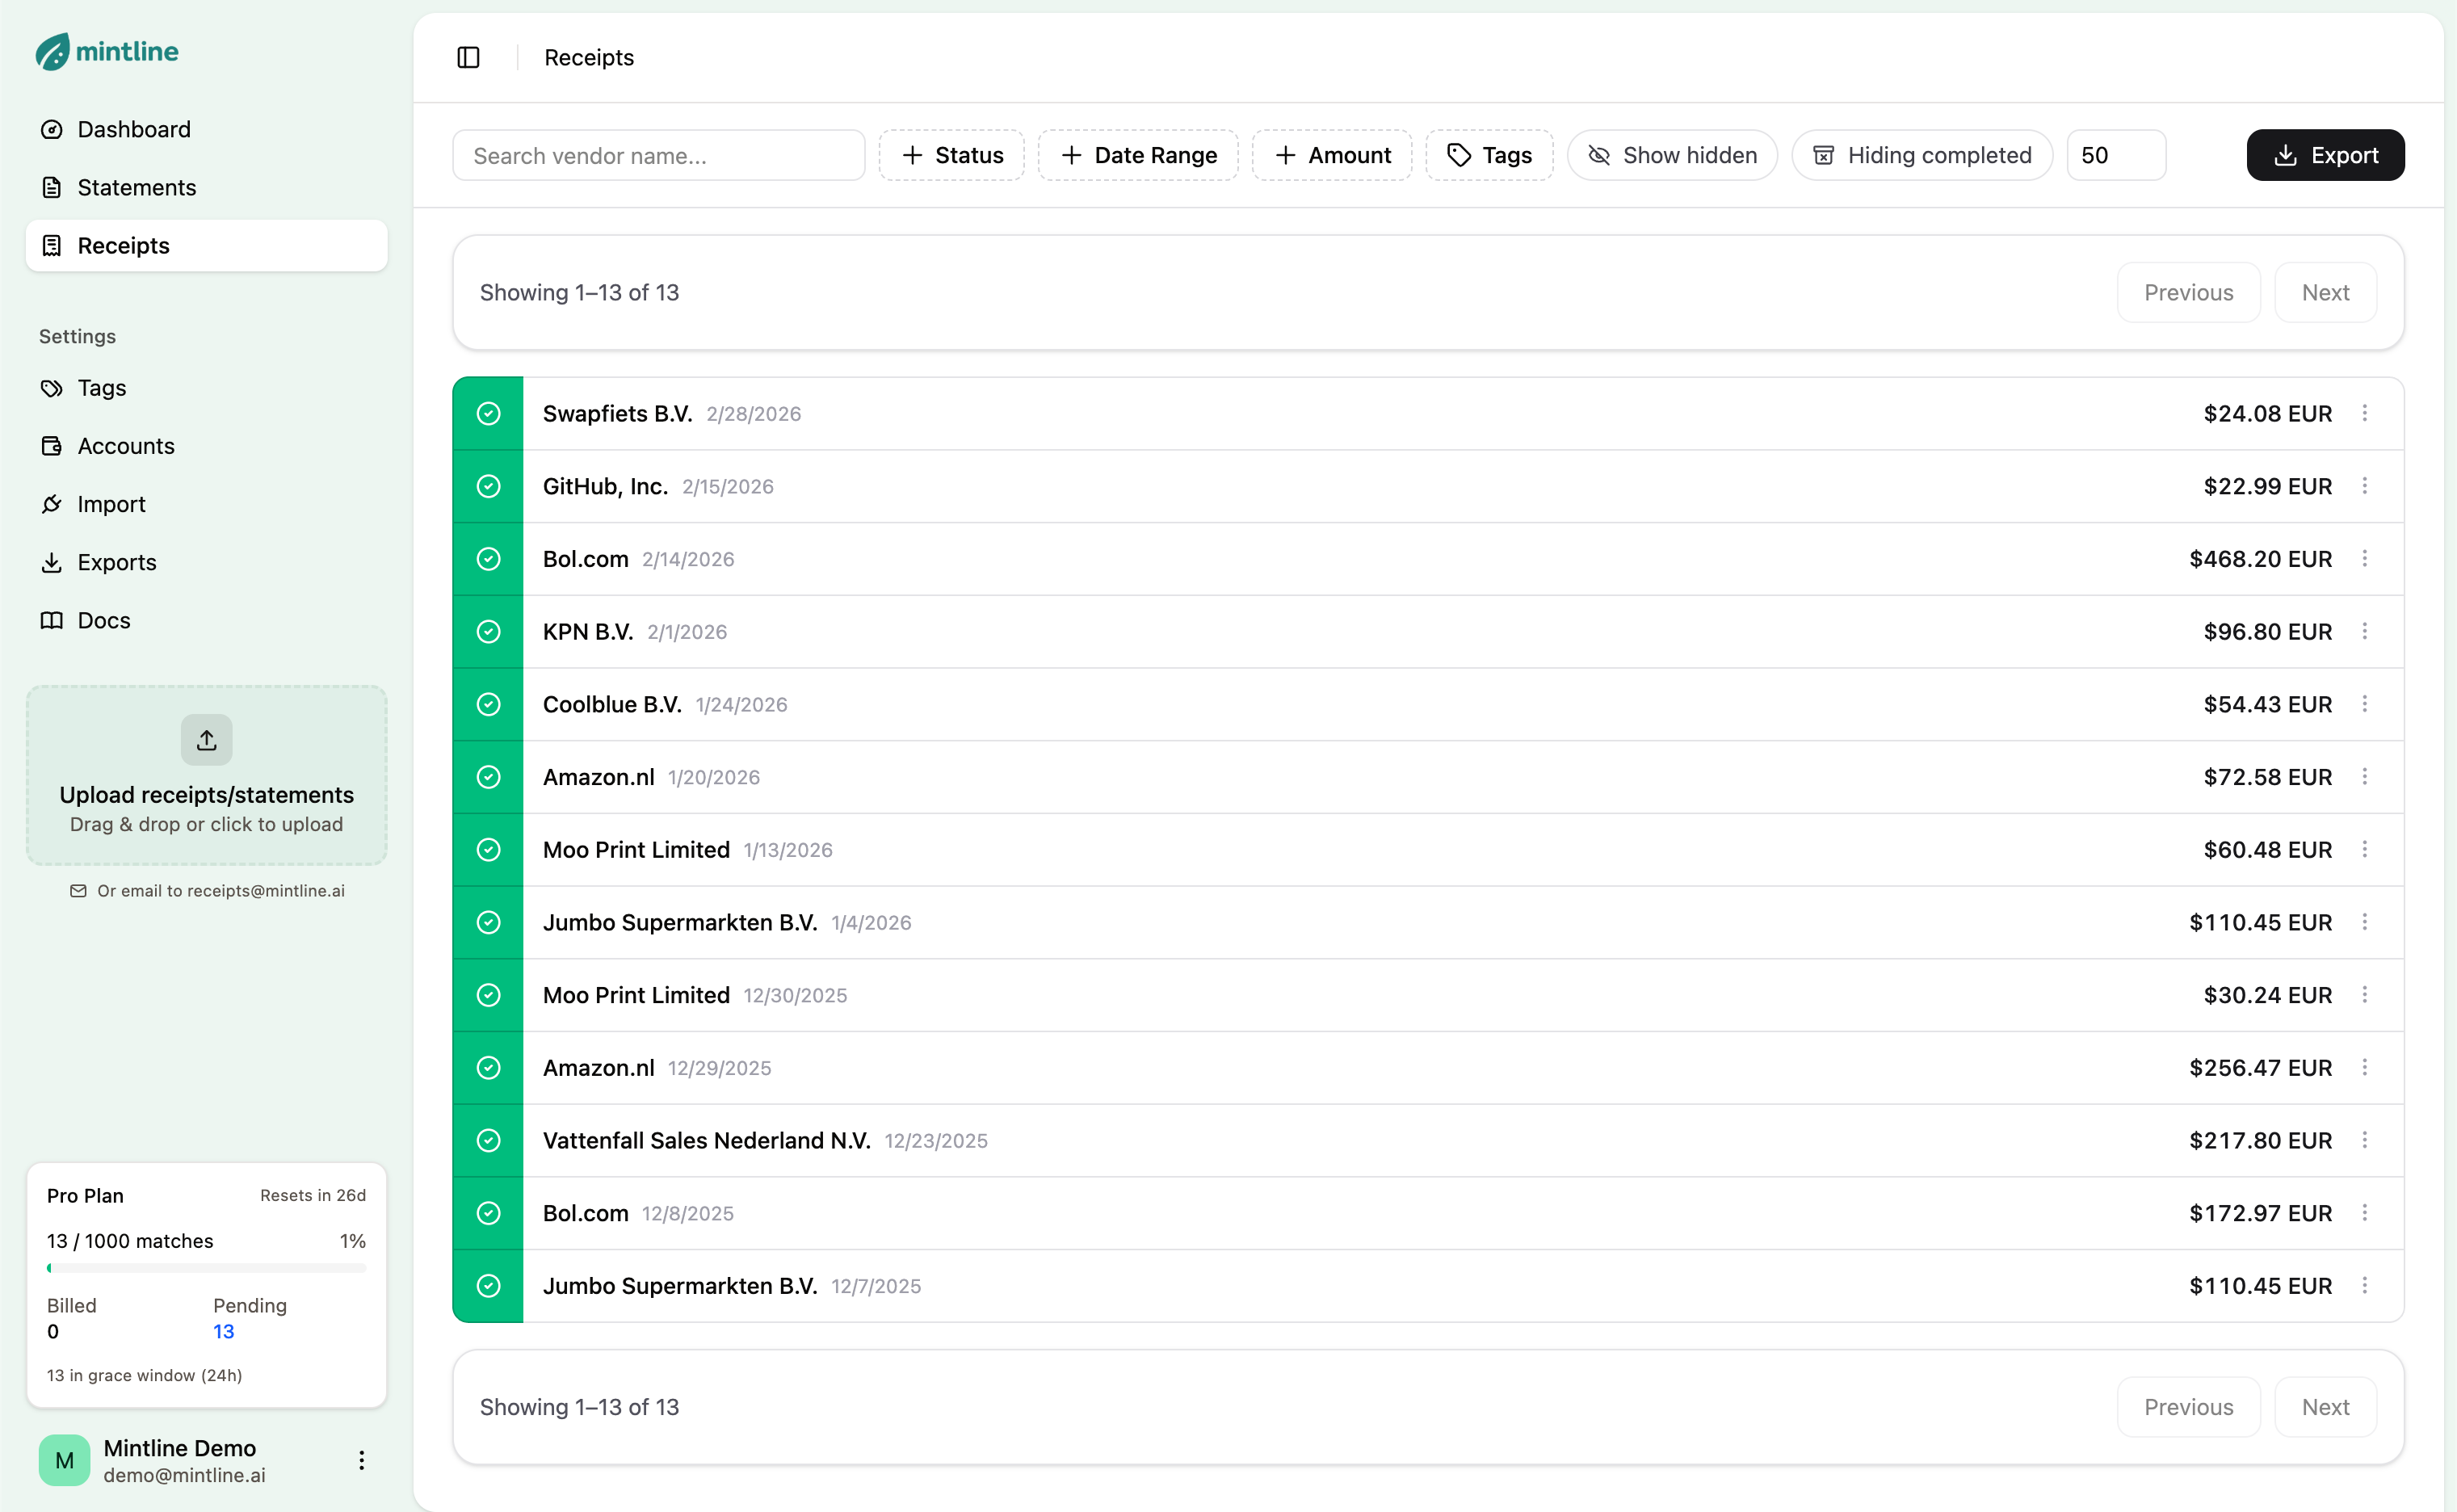Image resolution: width=2457 pixels, height=1512 pixels.
Task: Click the Pro Plan usage progress bar
Action: pos(206,1268)
